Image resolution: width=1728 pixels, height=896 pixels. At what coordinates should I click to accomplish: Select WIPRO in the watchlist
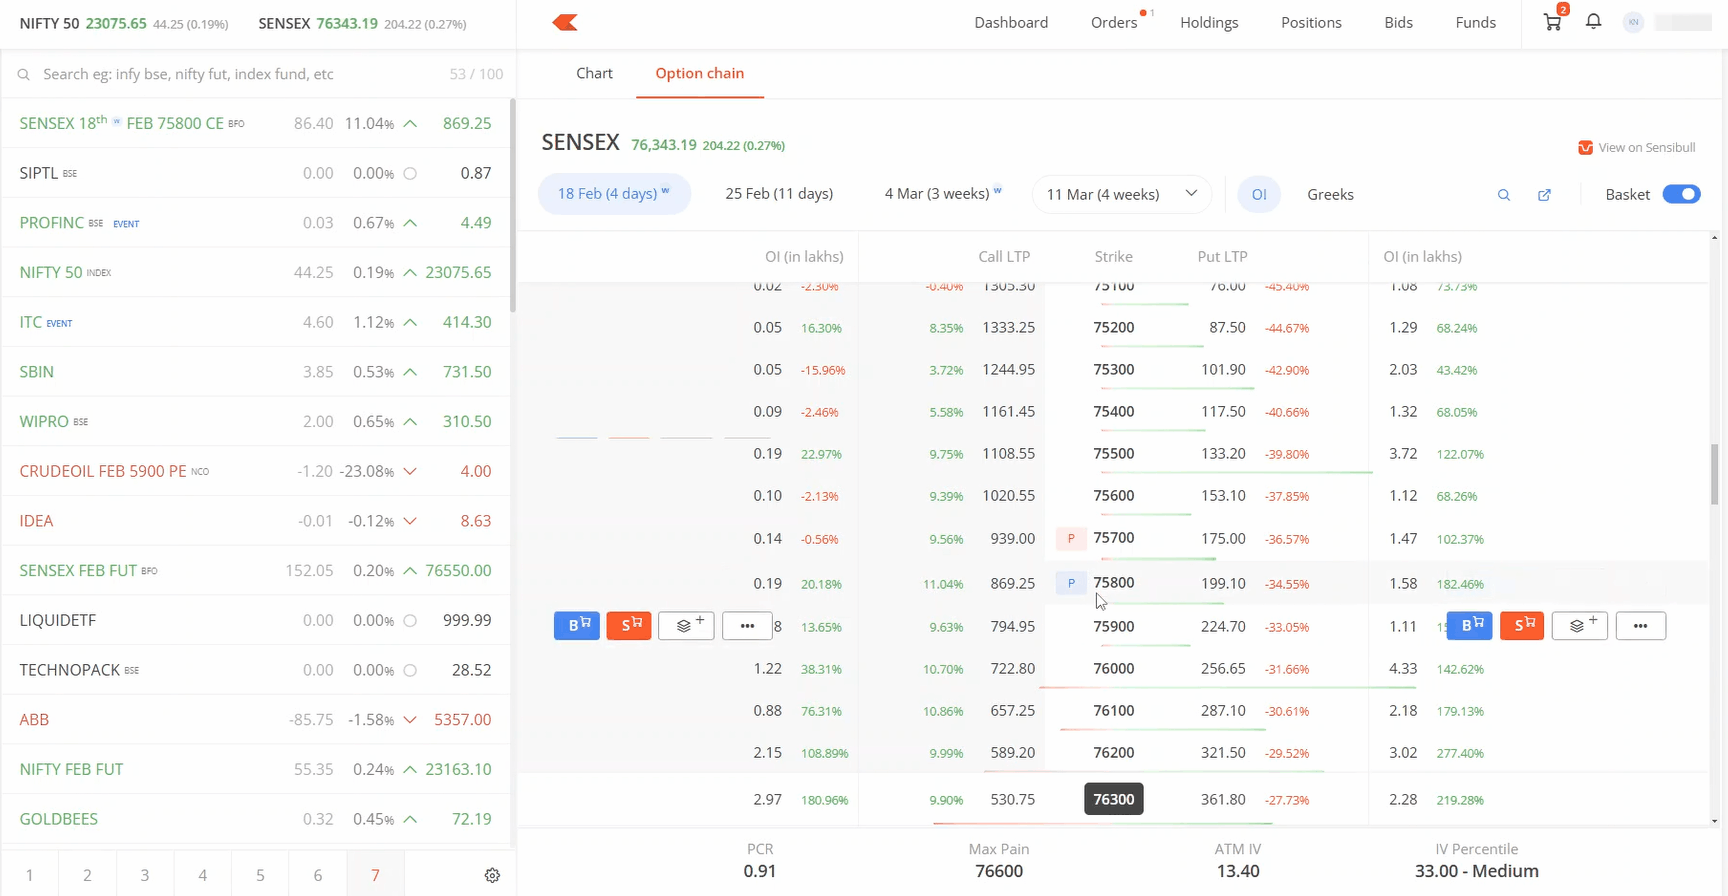257,421
